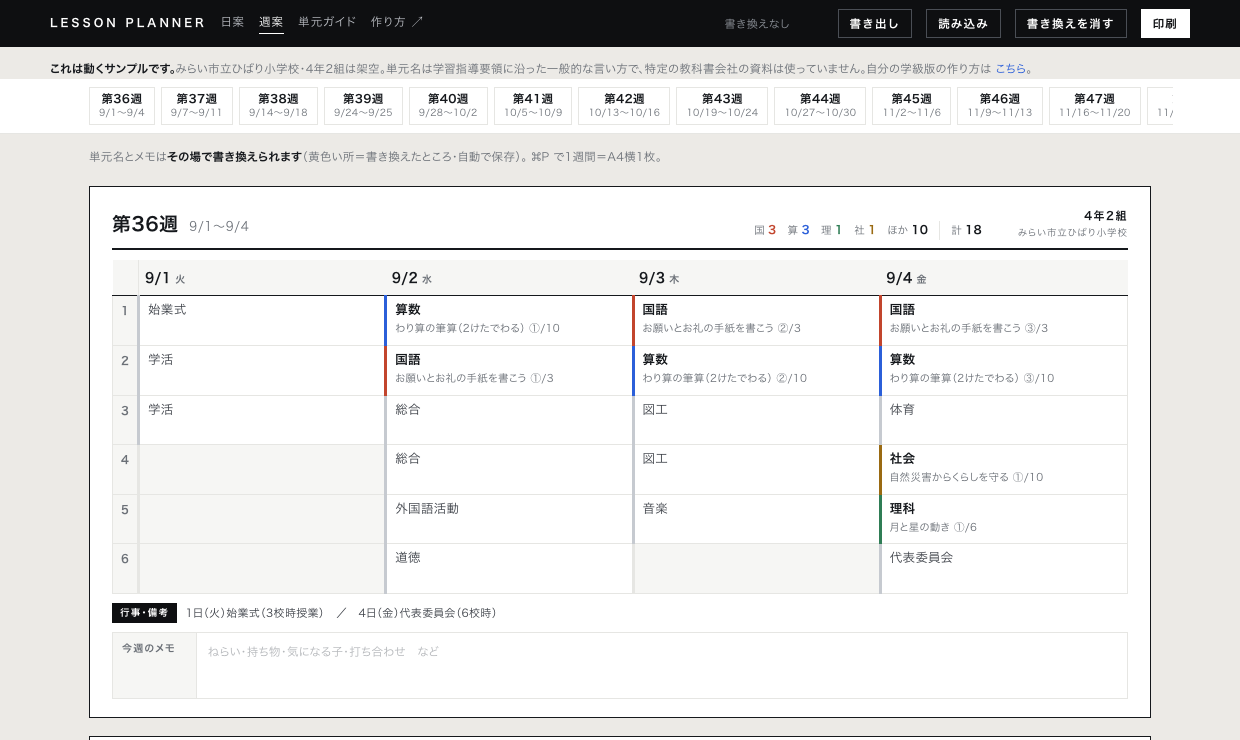1240x740 pixels.
Task: Click the 計 18 total count
Action: 966,230
